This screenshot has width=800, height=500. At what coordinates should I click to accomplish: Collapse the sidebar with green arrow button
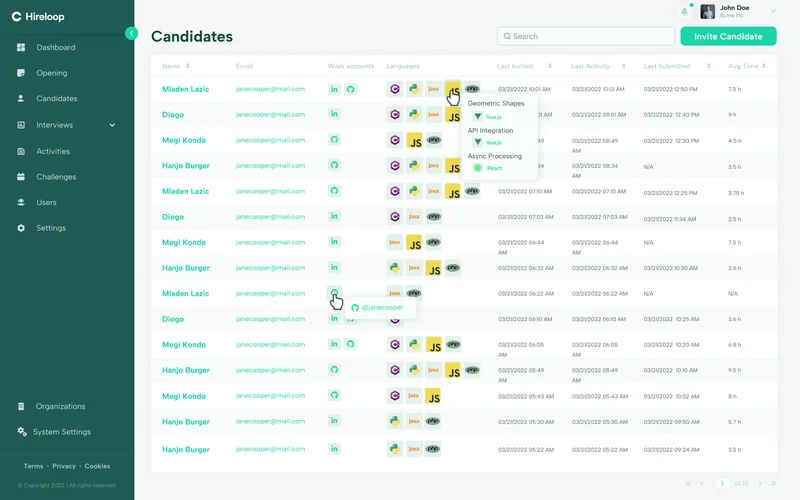131,33
